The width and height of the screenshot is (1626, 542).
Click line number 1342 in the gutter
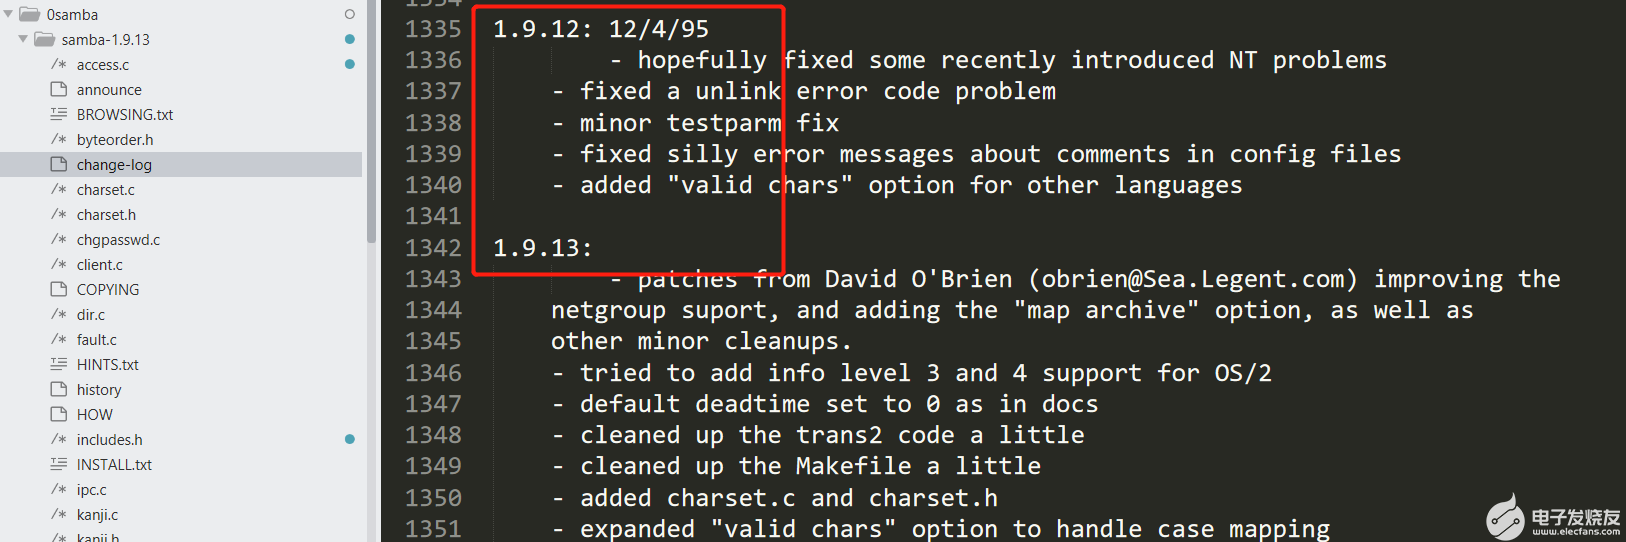pos(433,248)
